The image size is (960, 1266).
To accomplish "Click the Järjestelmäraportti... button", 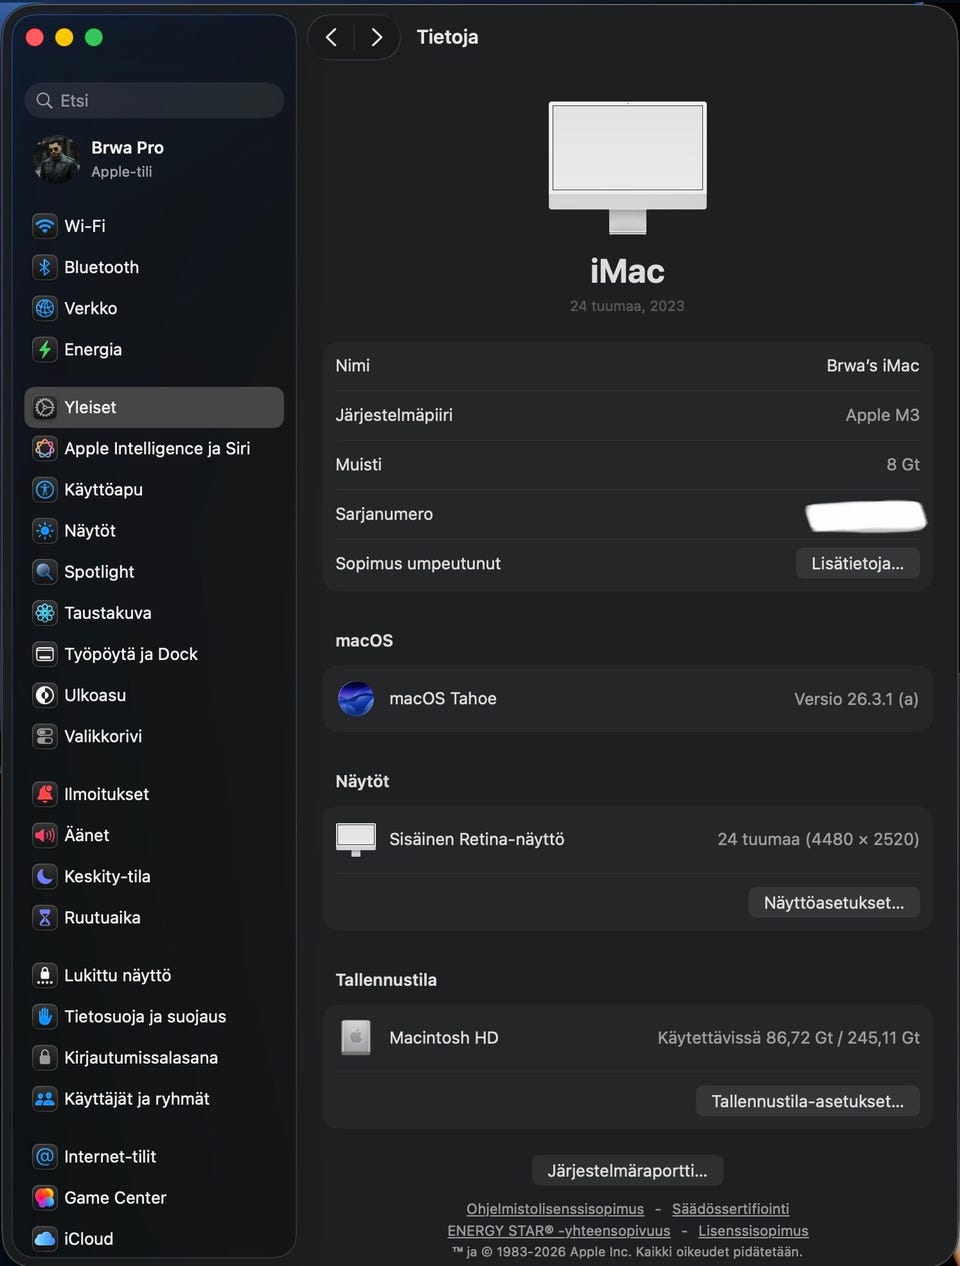I will pos(627,1170).
